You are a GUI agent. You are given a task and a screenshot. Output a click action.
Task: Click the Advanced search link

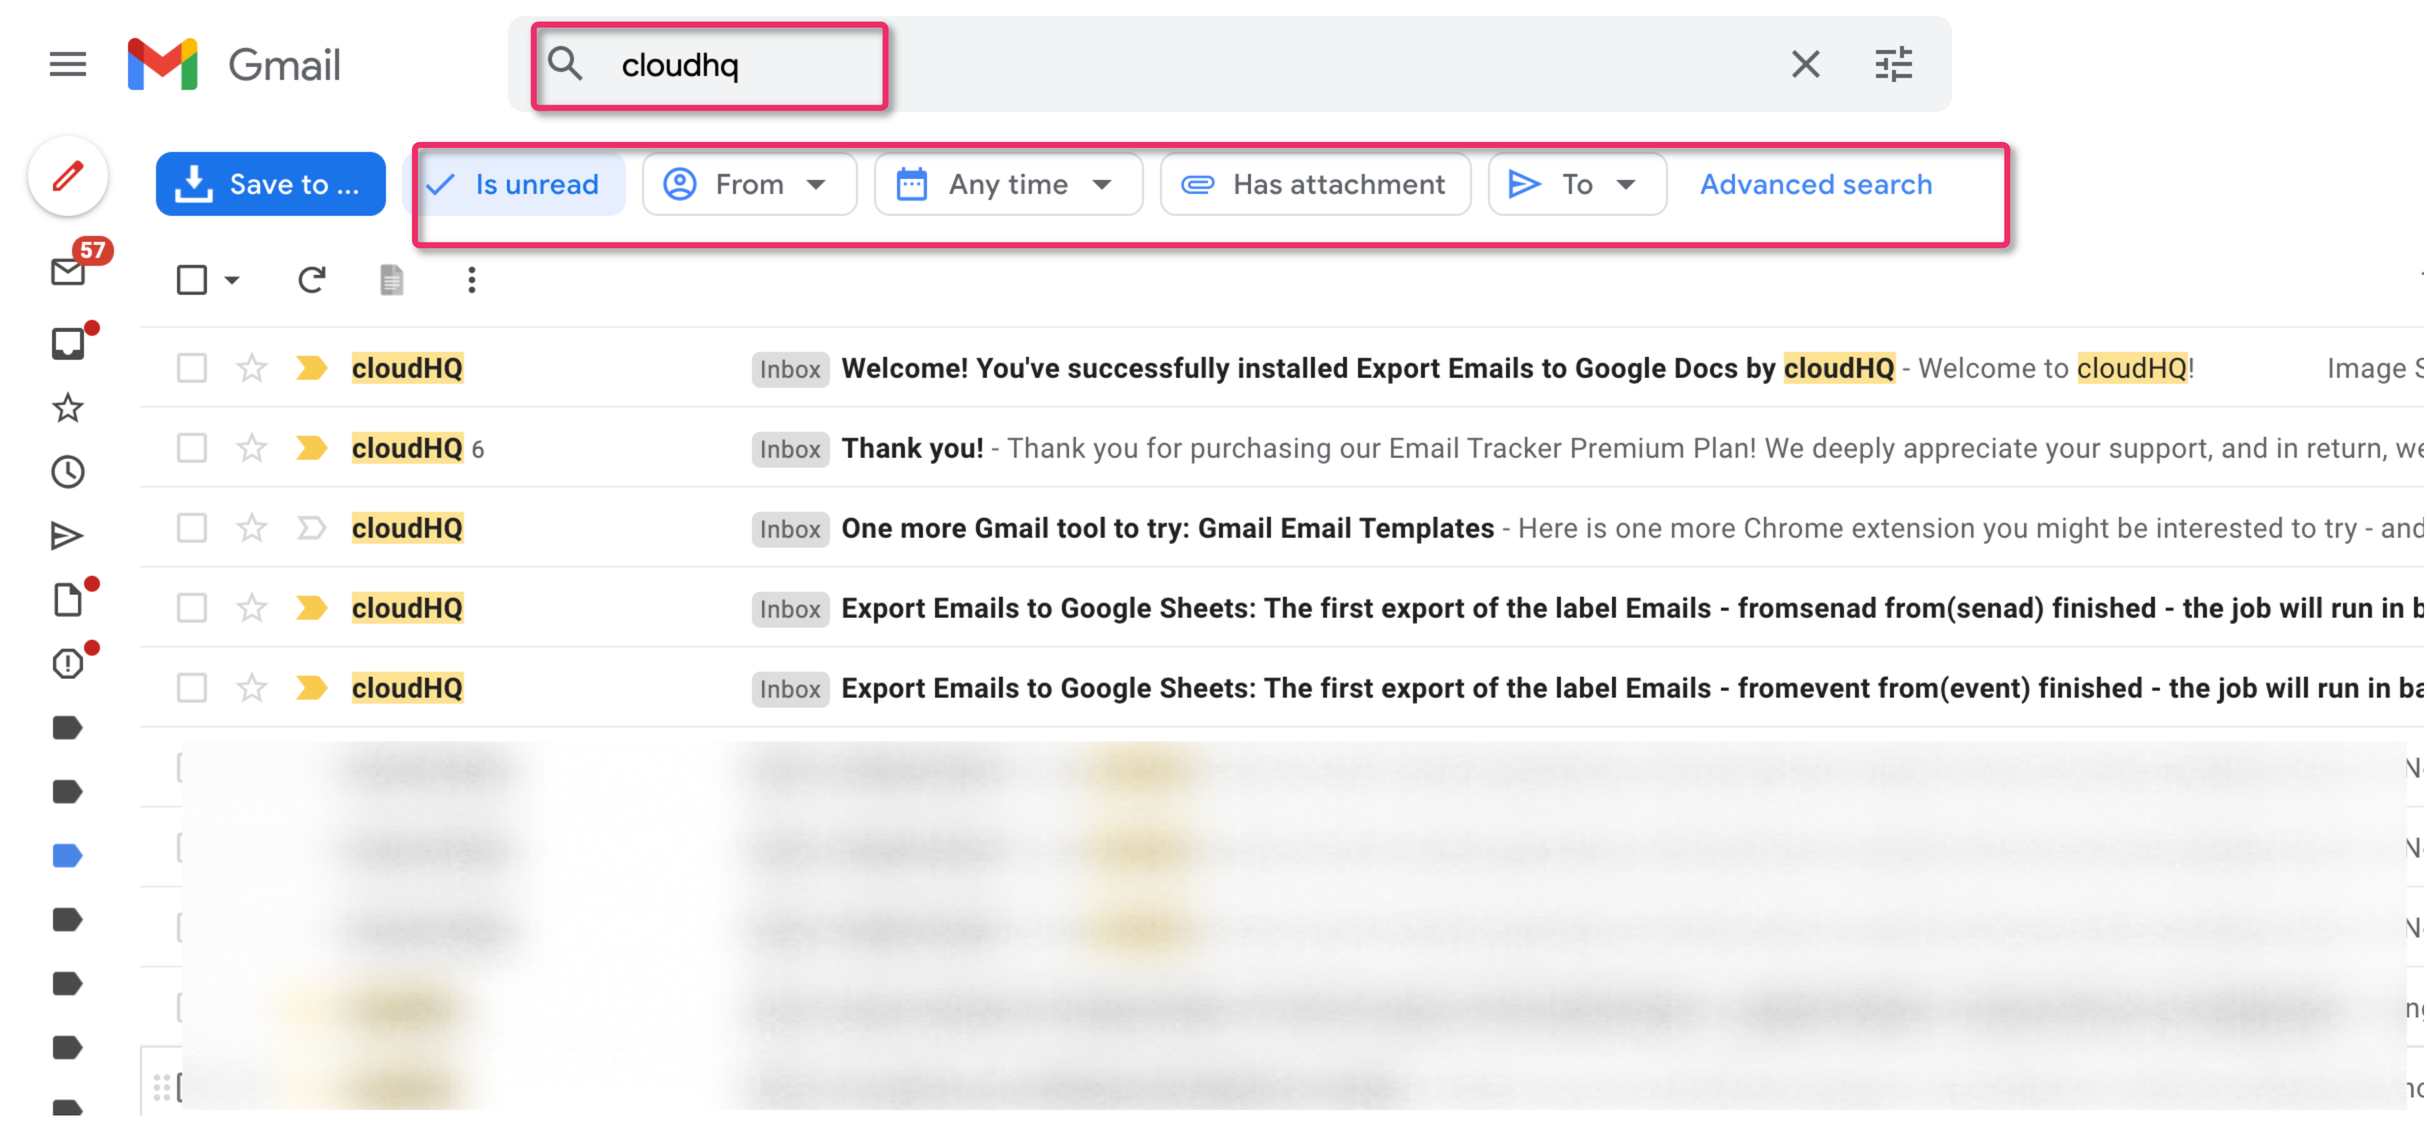(x=1816, y=184)
